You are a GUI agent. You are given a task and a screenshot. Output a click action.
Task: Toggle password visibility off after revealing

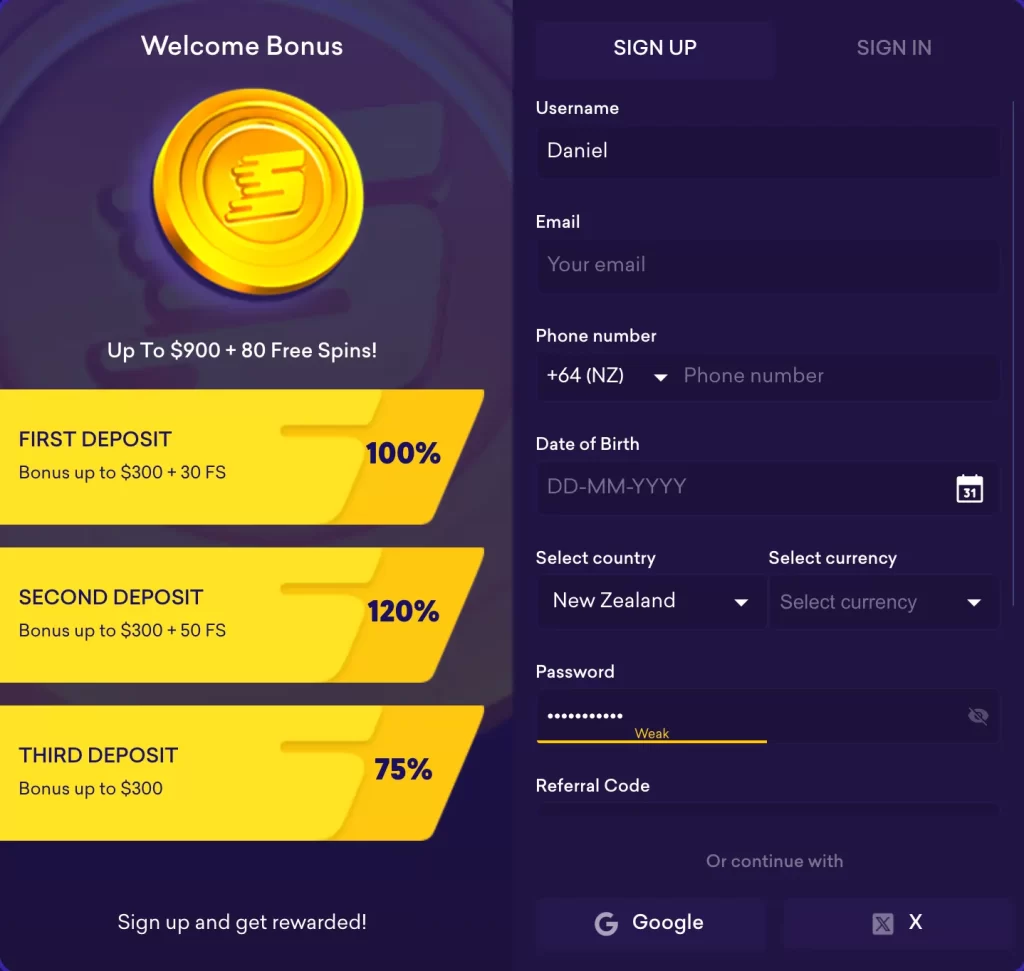click(978, 716)
